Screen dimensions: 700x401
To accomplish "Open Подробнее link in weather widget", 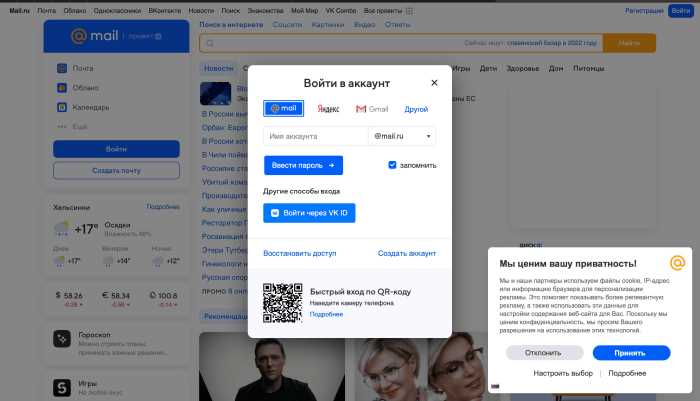I will pos(163,207).
